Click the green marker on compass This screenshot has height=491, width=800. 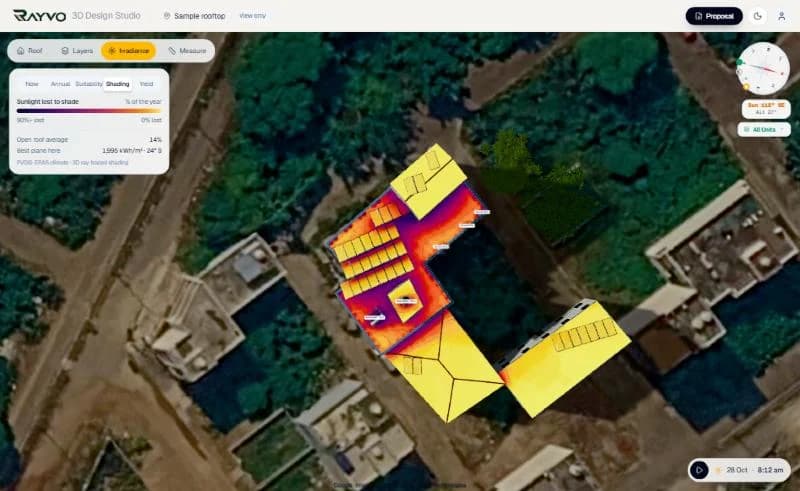(x=740, y=62)
